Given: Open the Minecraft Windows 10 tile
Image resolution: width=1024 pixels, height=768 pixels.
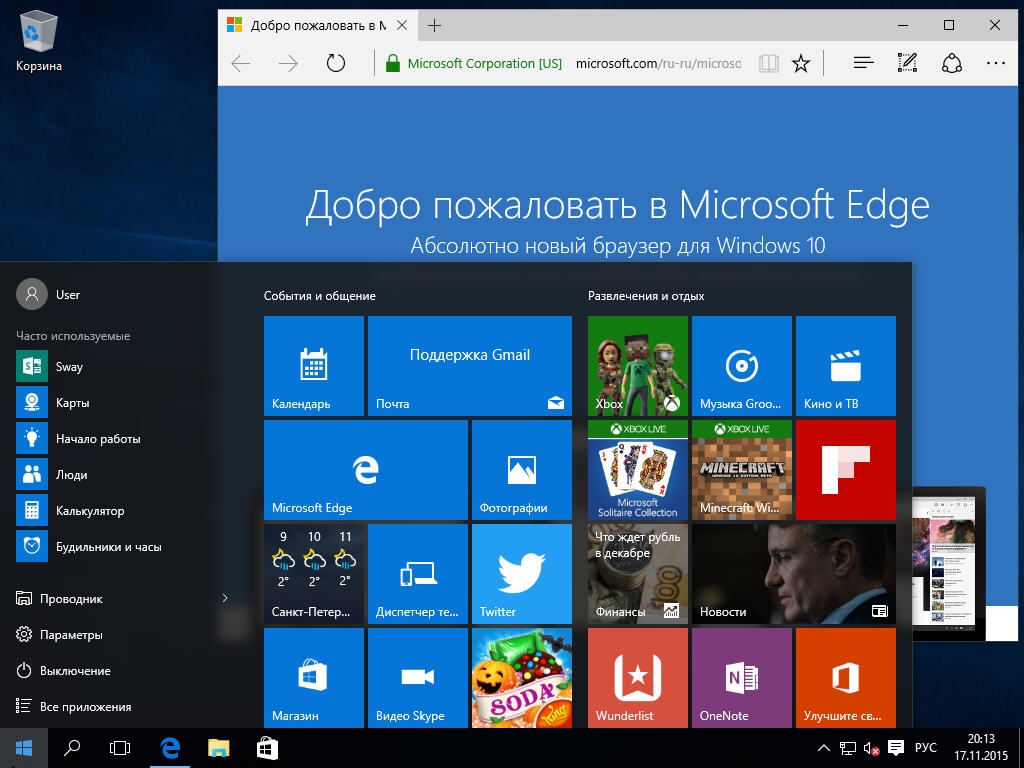Looking at the screenshot, I should click(742, 470).
